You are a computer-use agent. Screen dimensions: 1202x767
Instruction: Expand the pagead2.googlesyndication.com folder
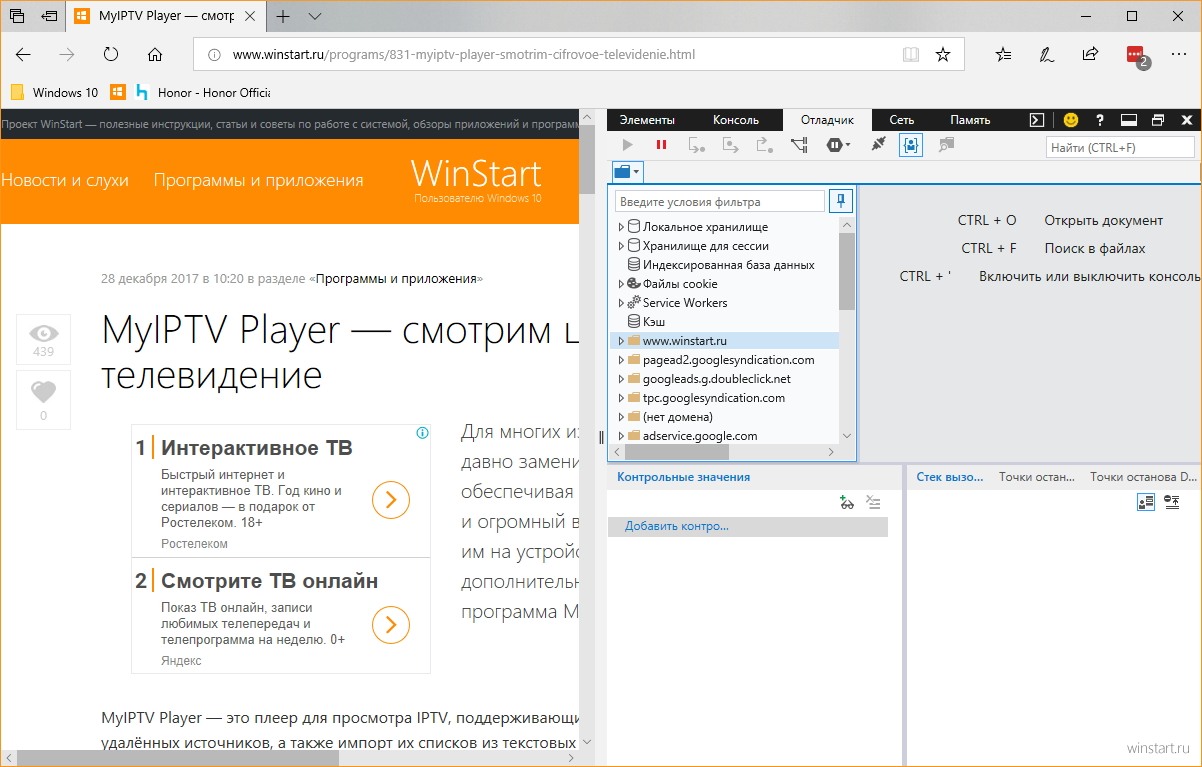tap(621, 360)
